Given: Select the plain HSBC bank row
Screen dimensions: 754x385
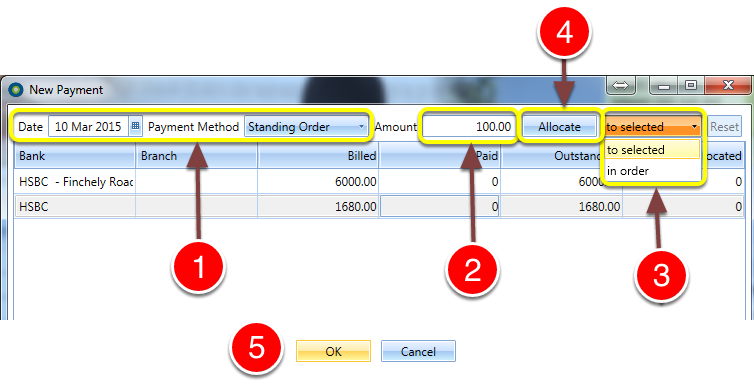Looking at the screenshot, I should point(379,207).
